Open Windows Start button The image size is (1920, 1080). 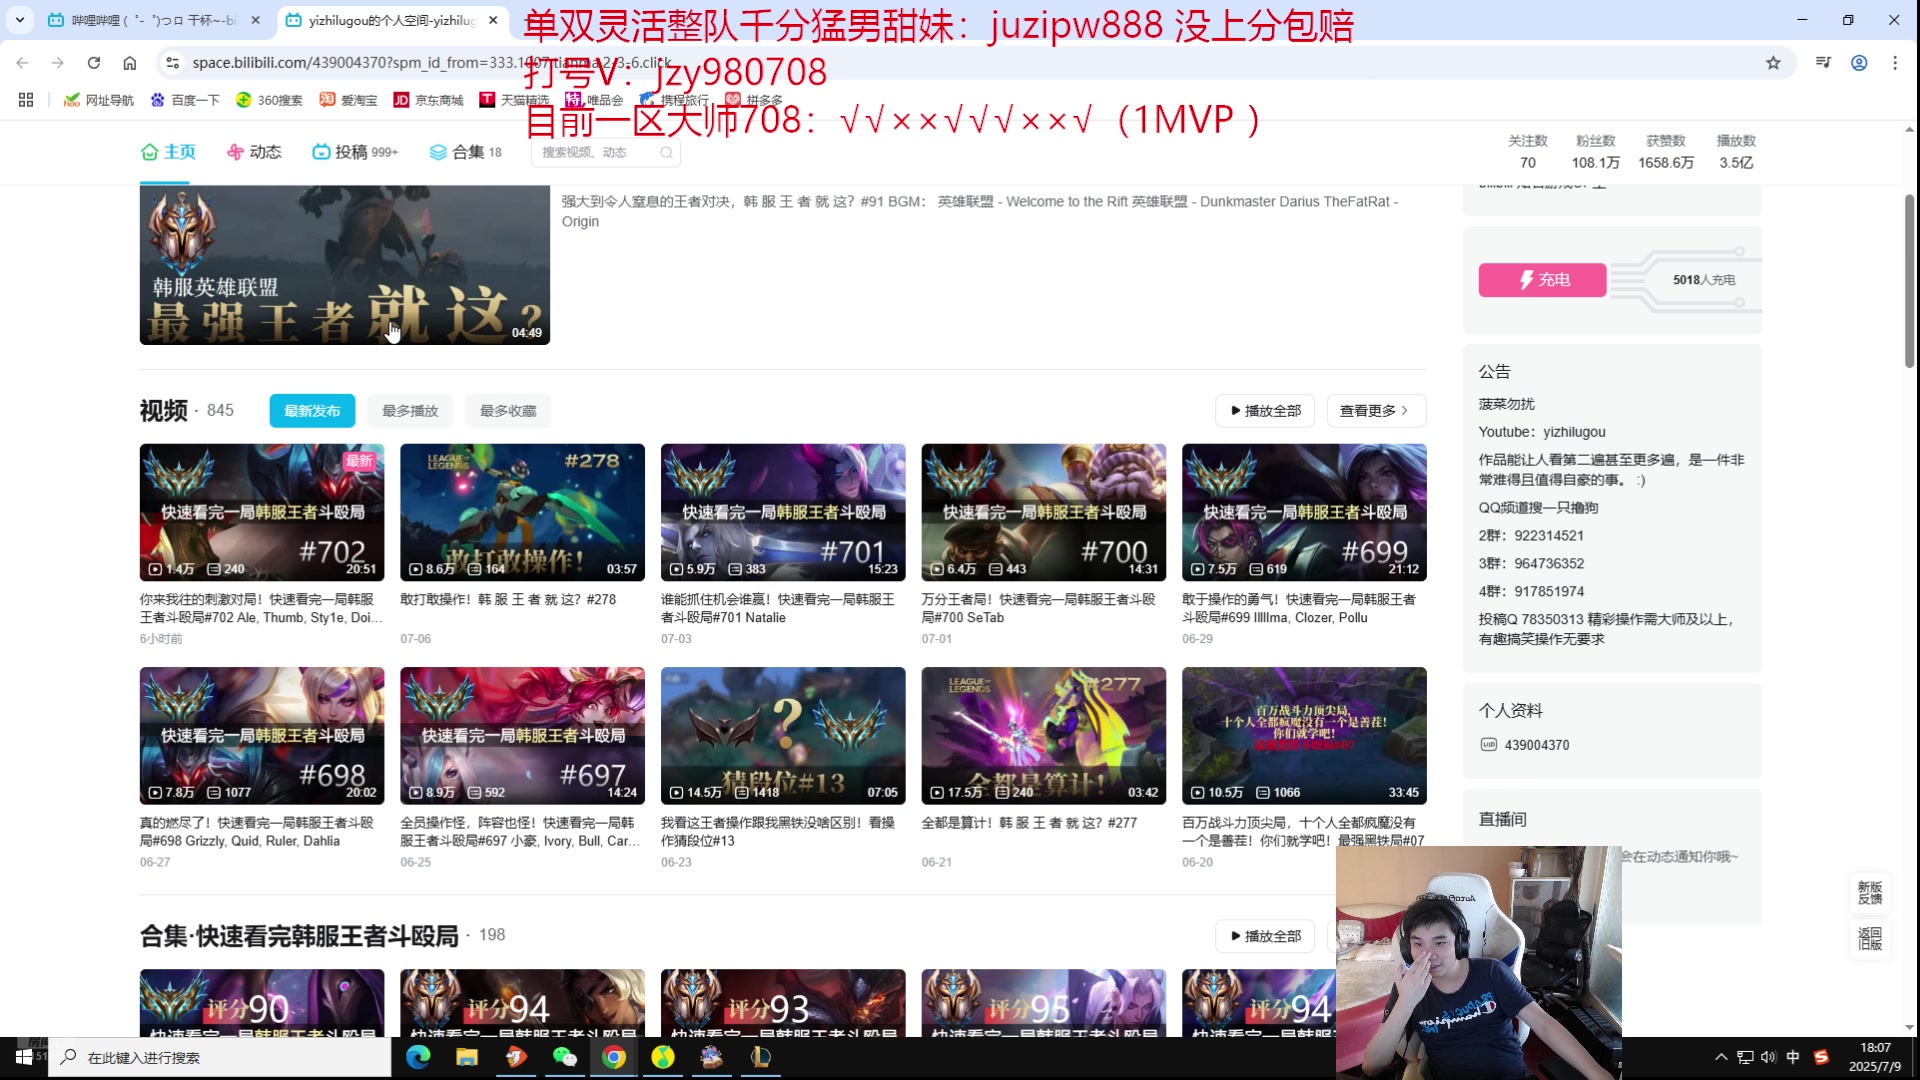point(24,1057)
